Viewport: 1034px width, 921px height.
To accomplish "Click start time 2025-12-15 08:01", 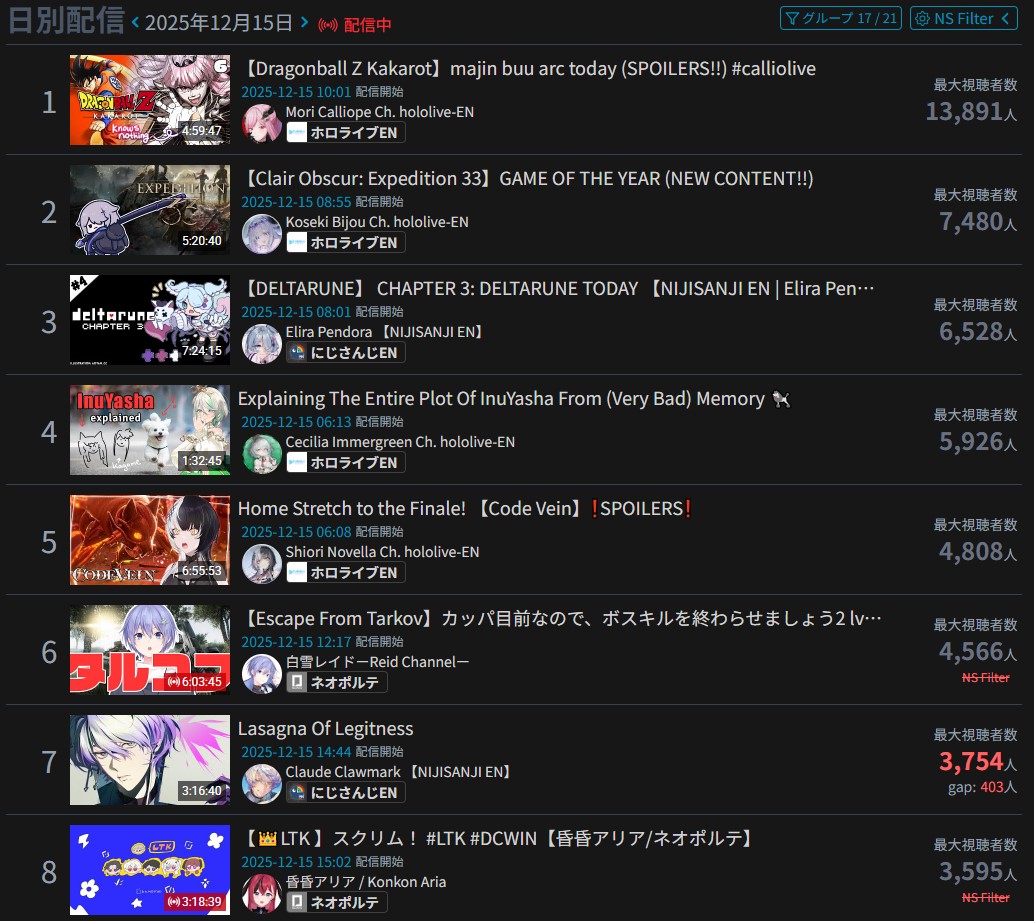I will click(x=296, y=312).
